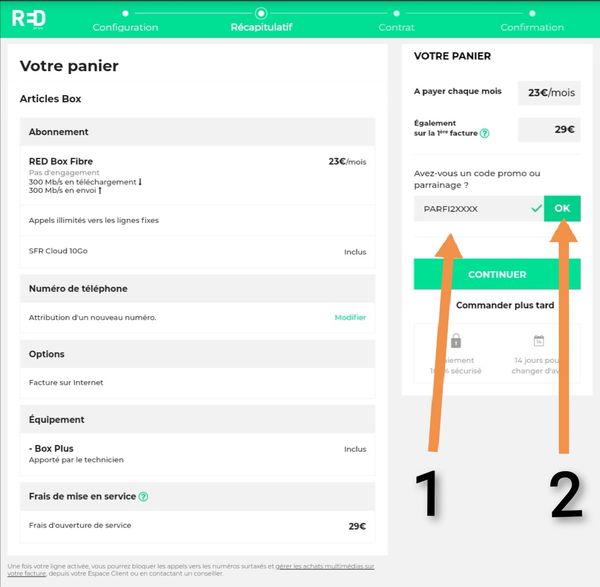Click Modifier for the phone number
The height and width of the screenshot is (587, 600).
point(350,317)
